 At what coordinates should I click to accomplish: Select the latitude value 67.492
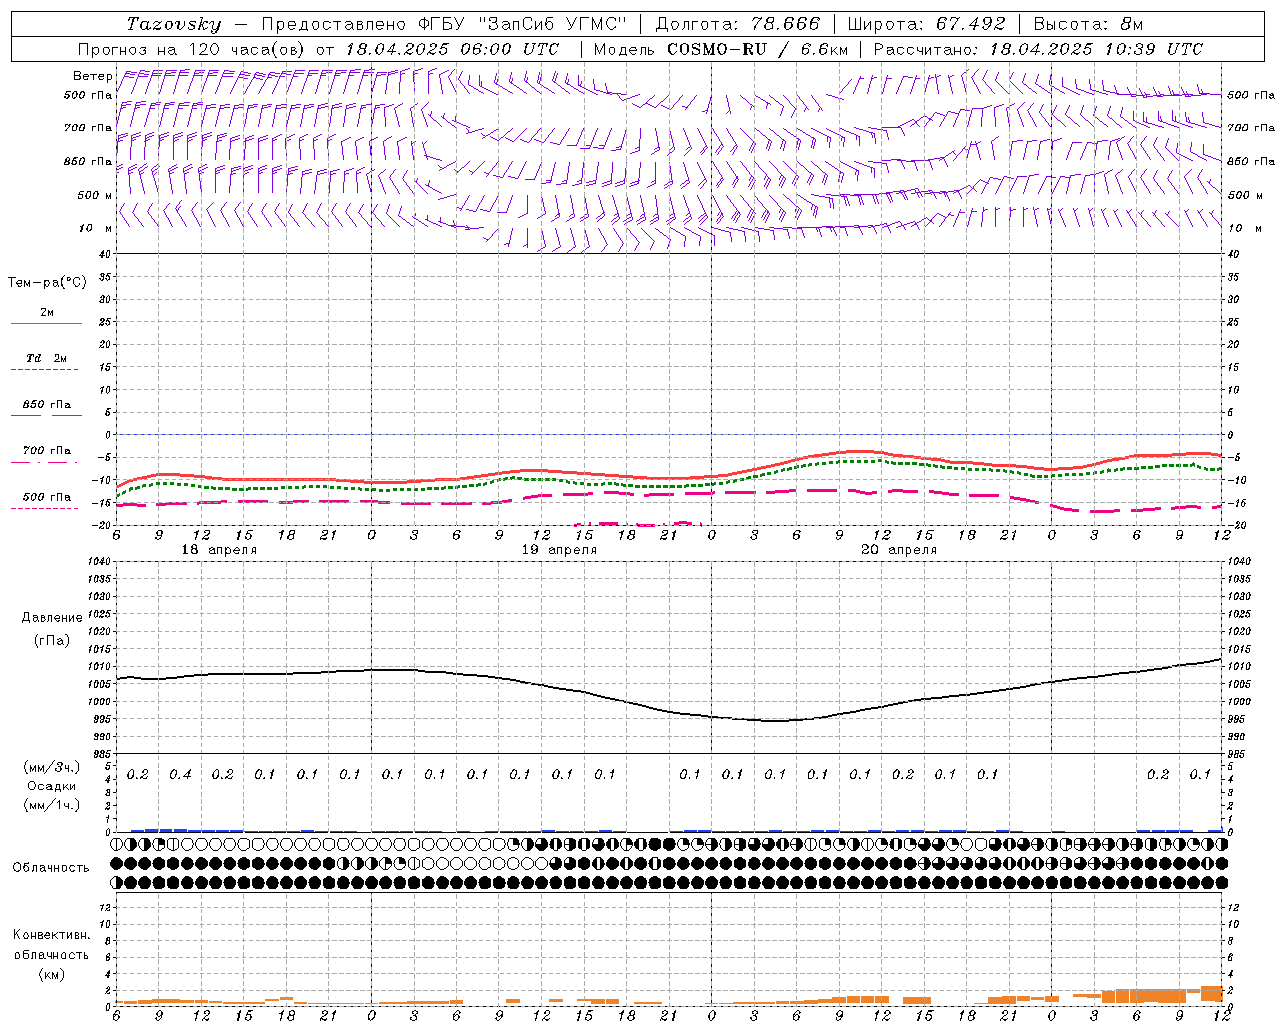tap(970, 24)
